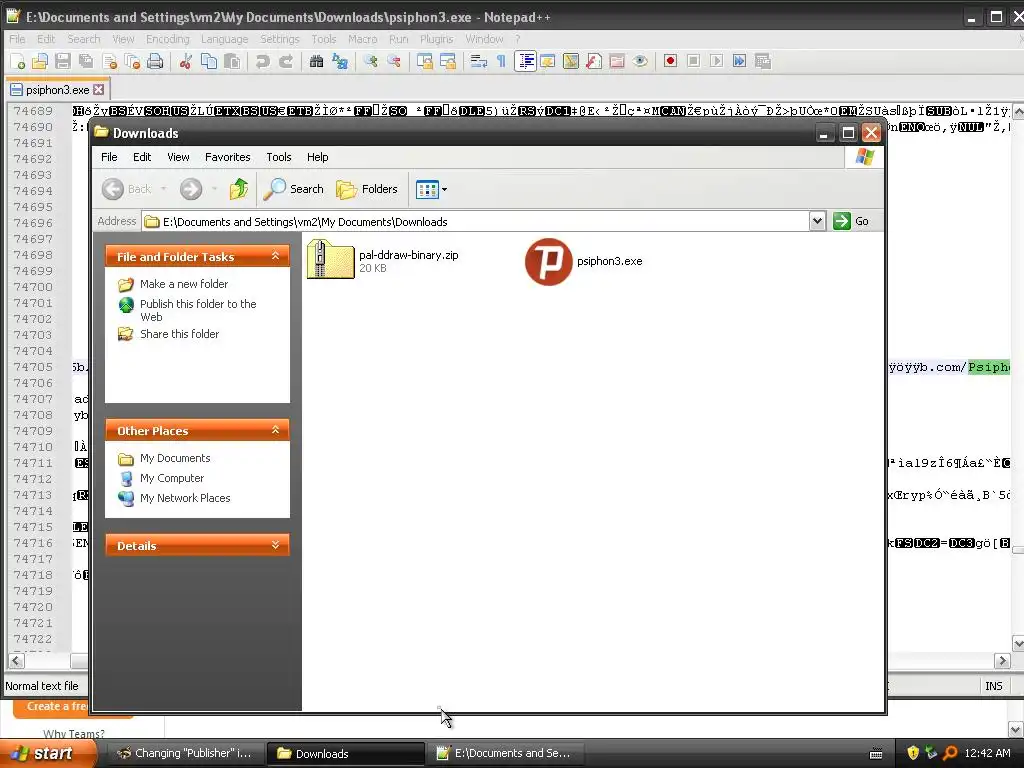Viewport: 1024px width, 768px height.
Task: Click the Search button in Downloads toolbar
Action: [293, 189]
